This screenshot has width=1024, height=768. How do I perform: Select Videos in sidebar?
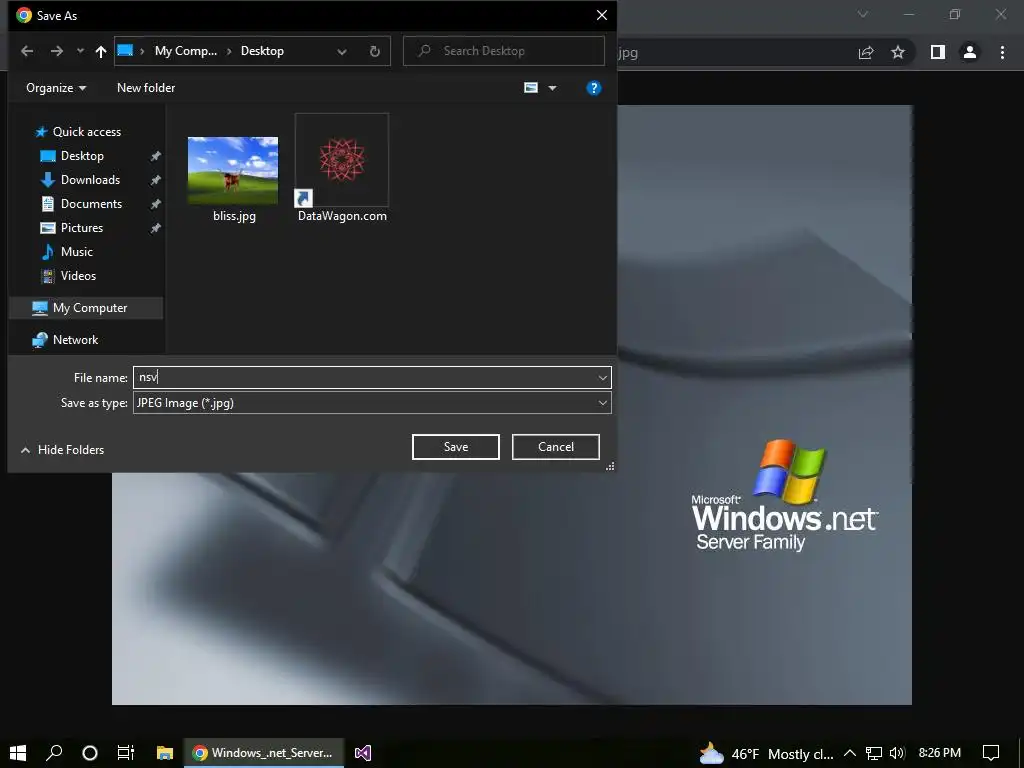point(68,276)
